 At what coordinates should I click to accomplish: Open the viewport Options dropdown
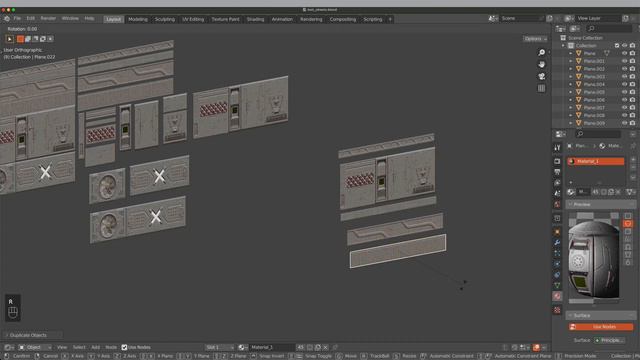point(535,39)
